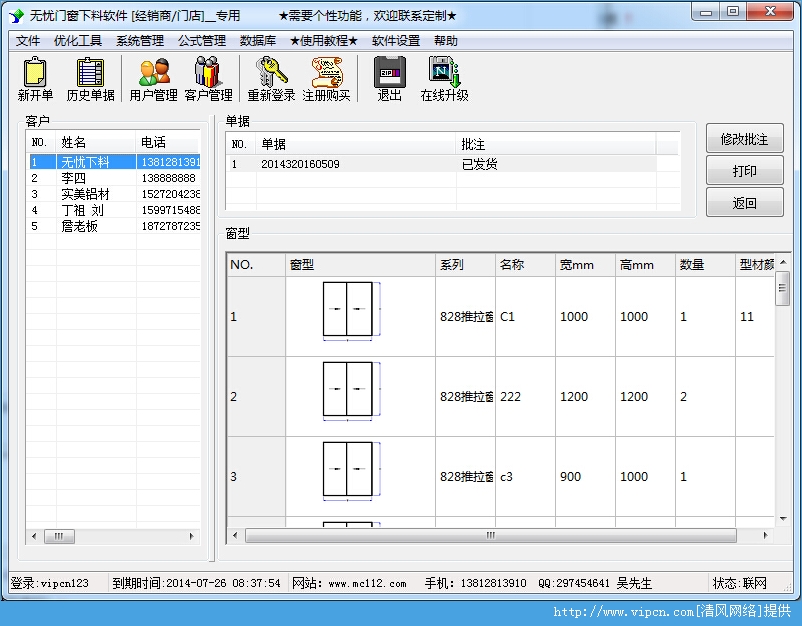Open the 系统管理 menu
Viewport: 802px width, 626px height.
tap(140, 41)
